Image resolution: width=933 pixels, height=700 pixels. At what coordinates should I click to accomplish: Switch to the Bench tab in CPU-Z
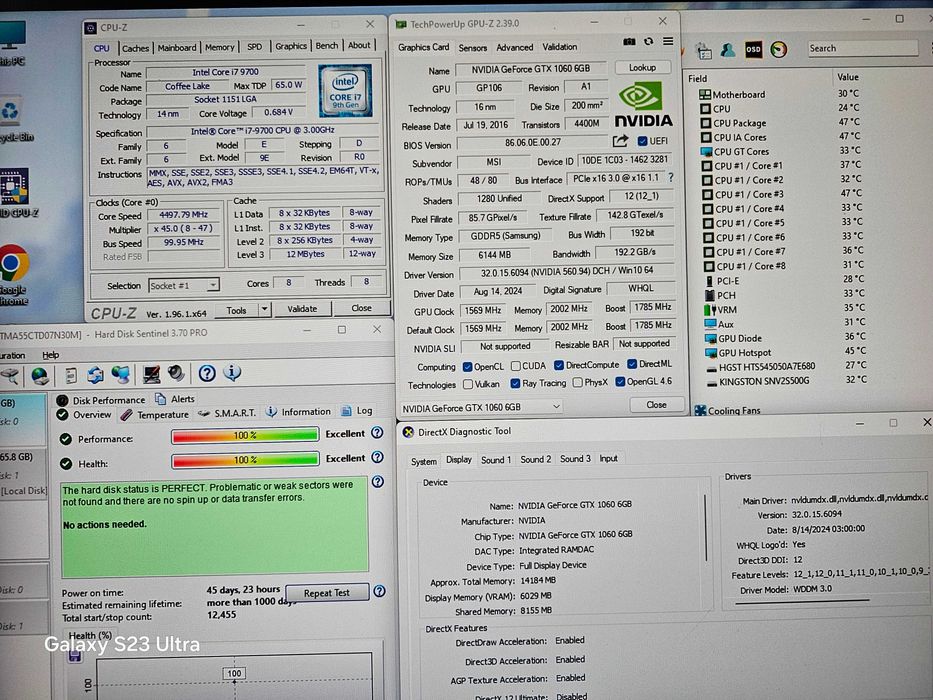[327, 46]
